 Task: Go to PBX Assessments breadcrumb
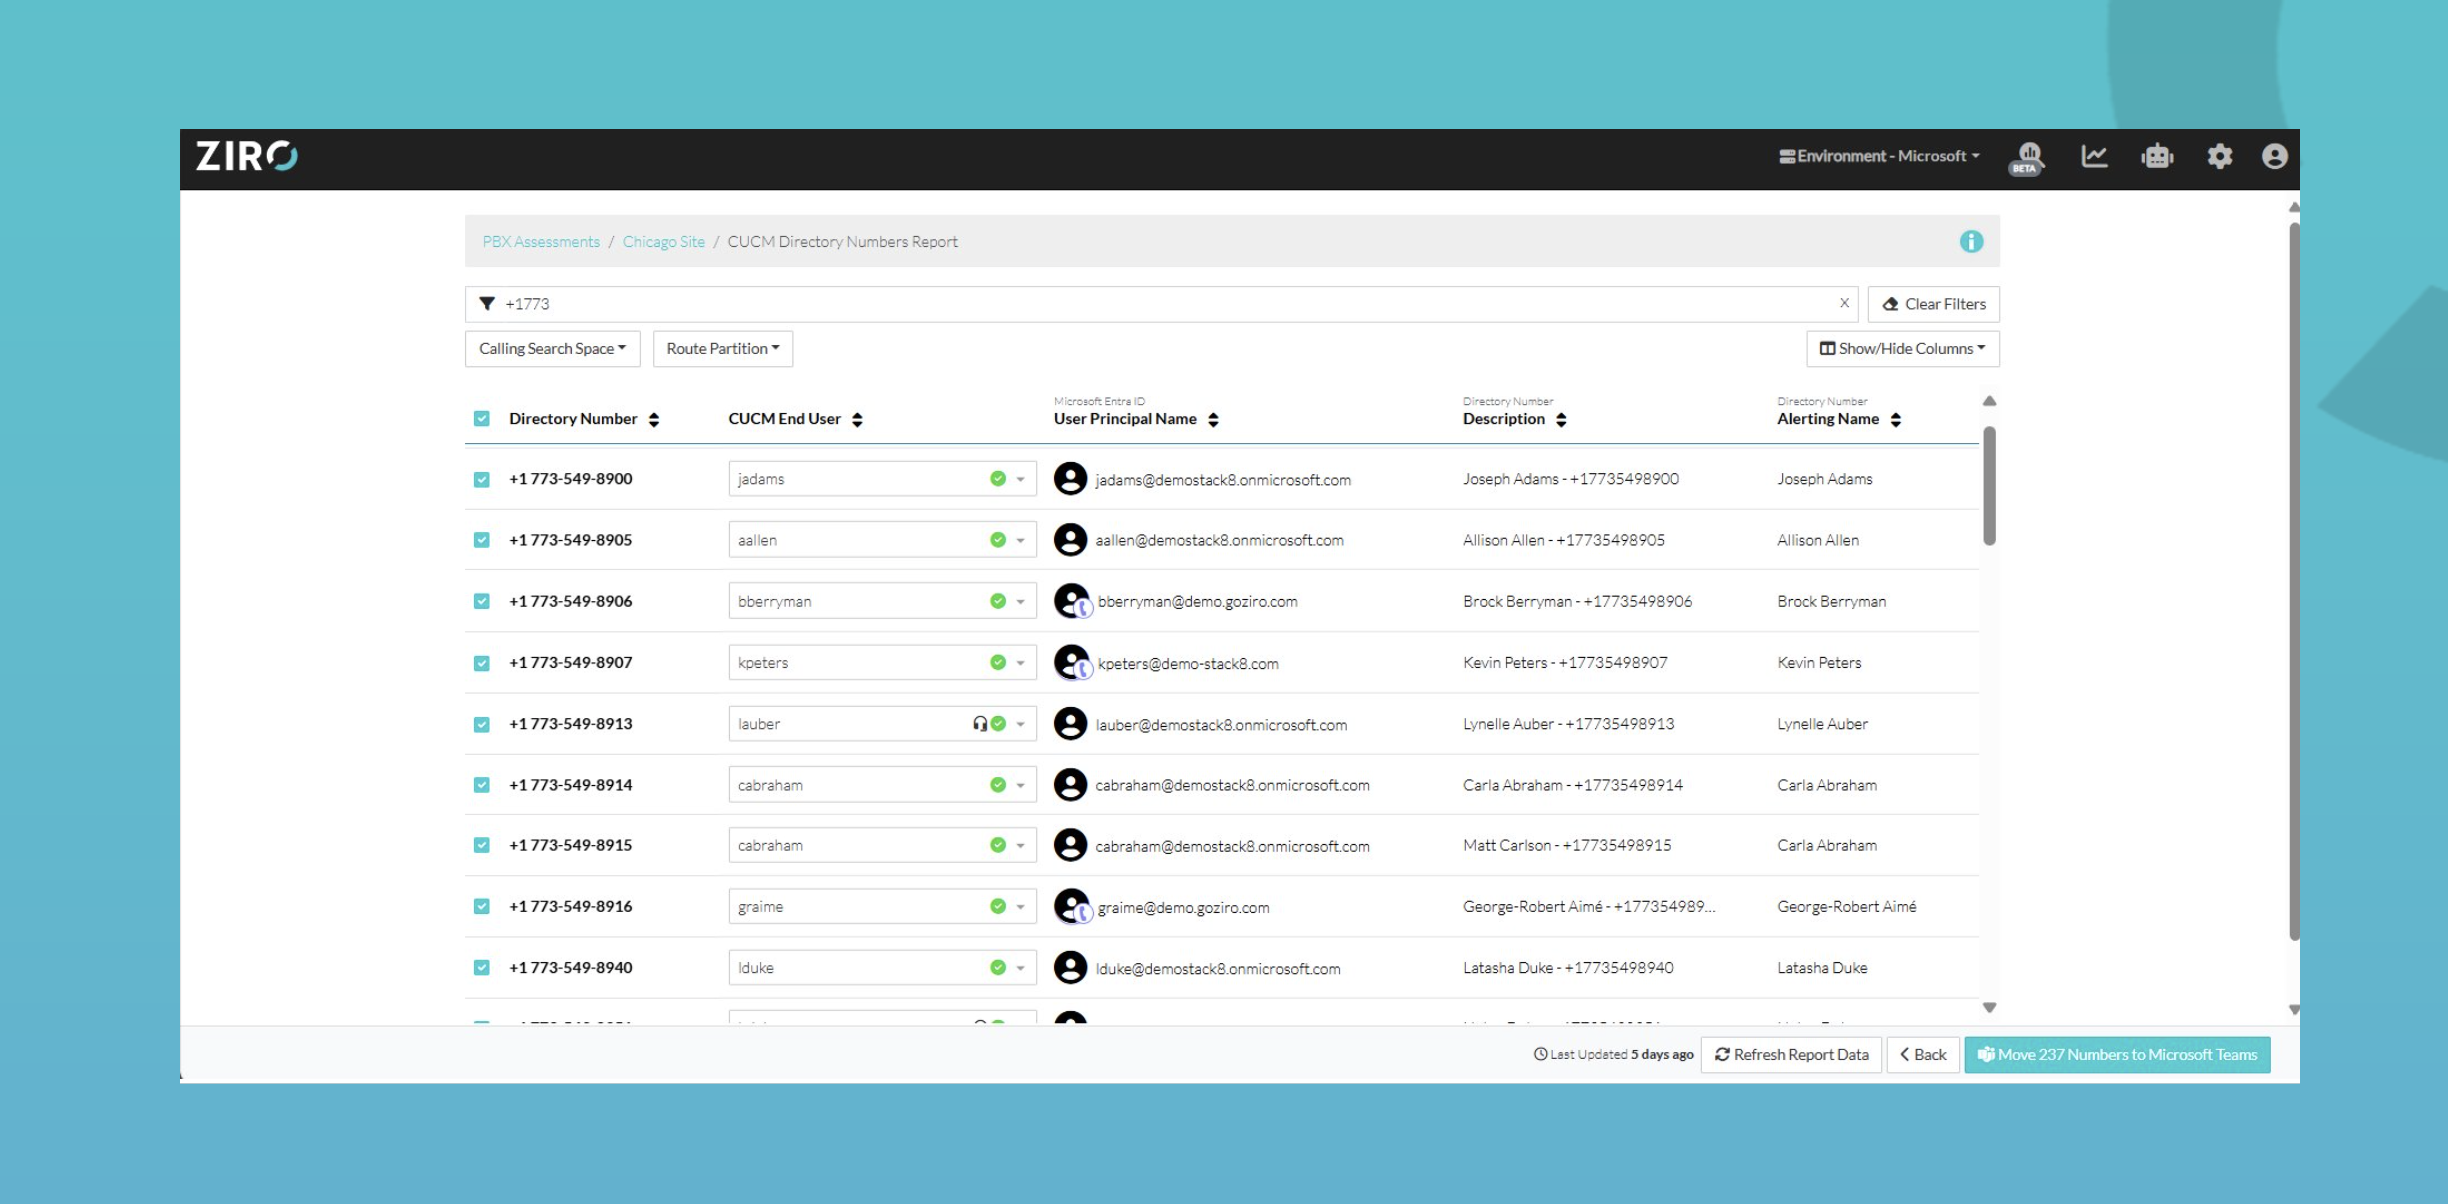coord(541,242)
